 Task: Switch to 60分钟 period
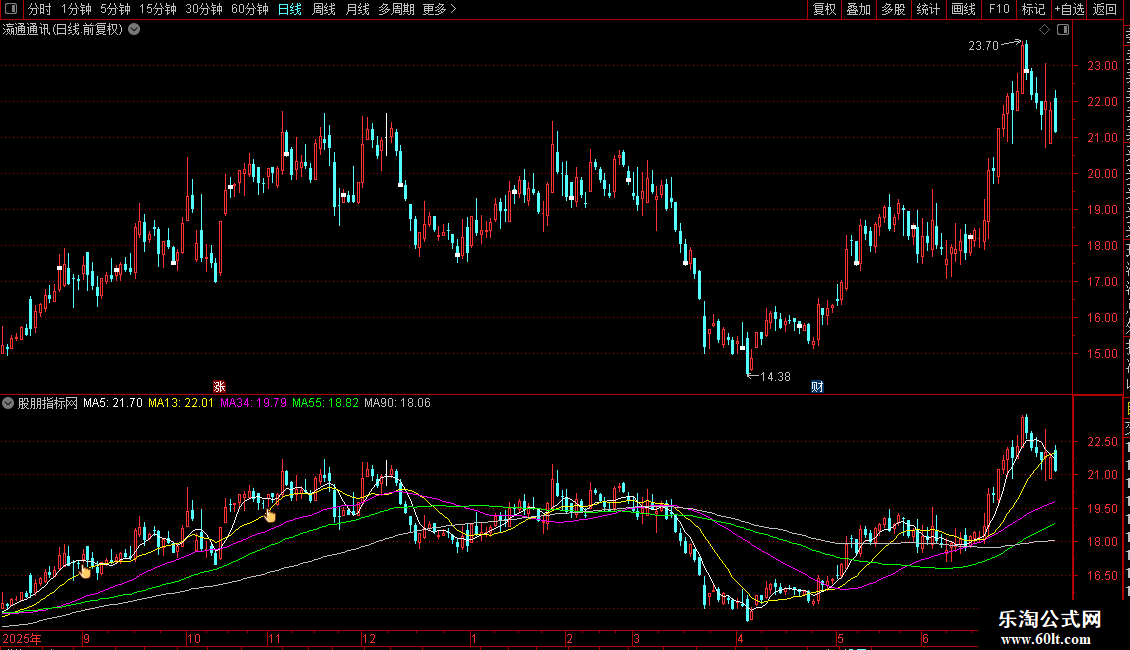[x=250, y=9]
